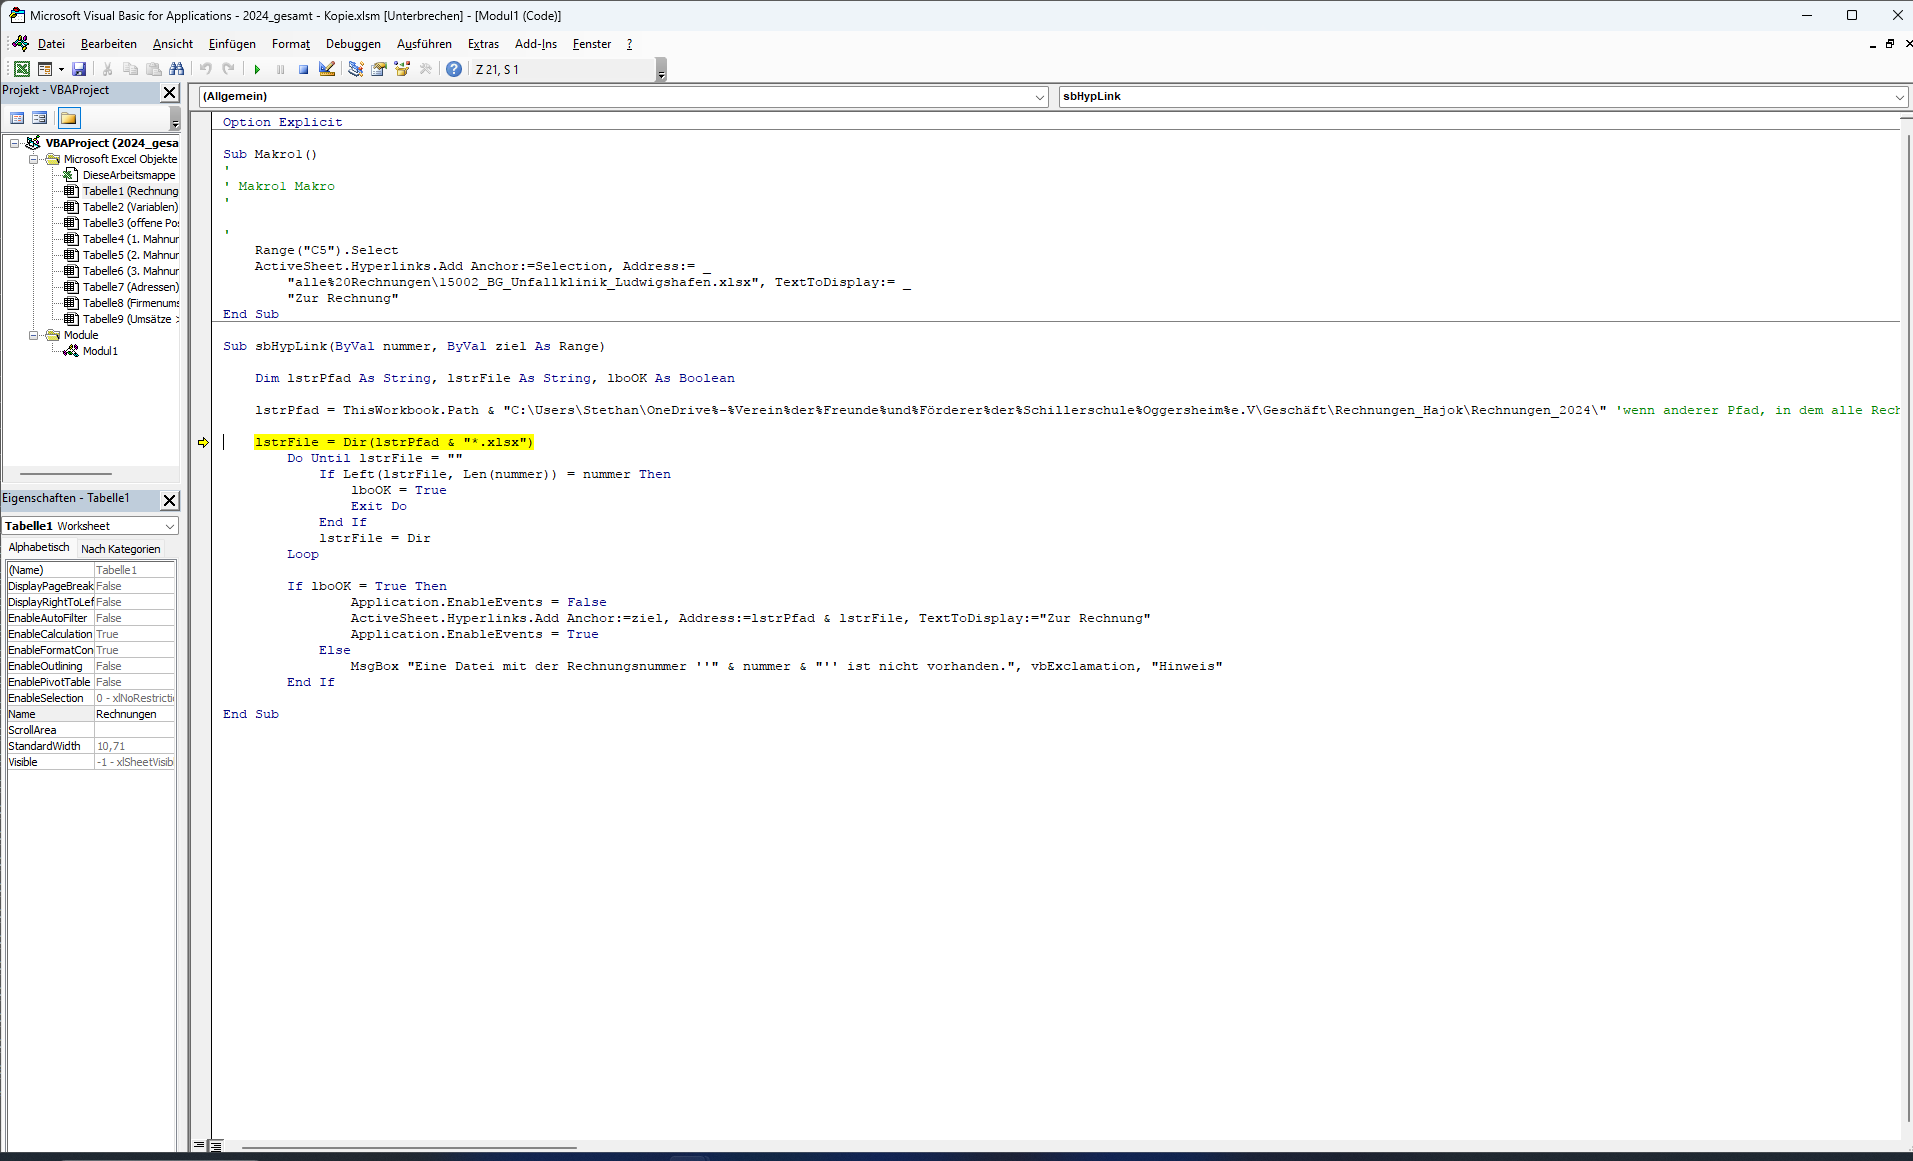The image size is (1913, 1161).
Task: Collapse the Microsoft Excel Objekte folder
Action: (x=33, y=159)
